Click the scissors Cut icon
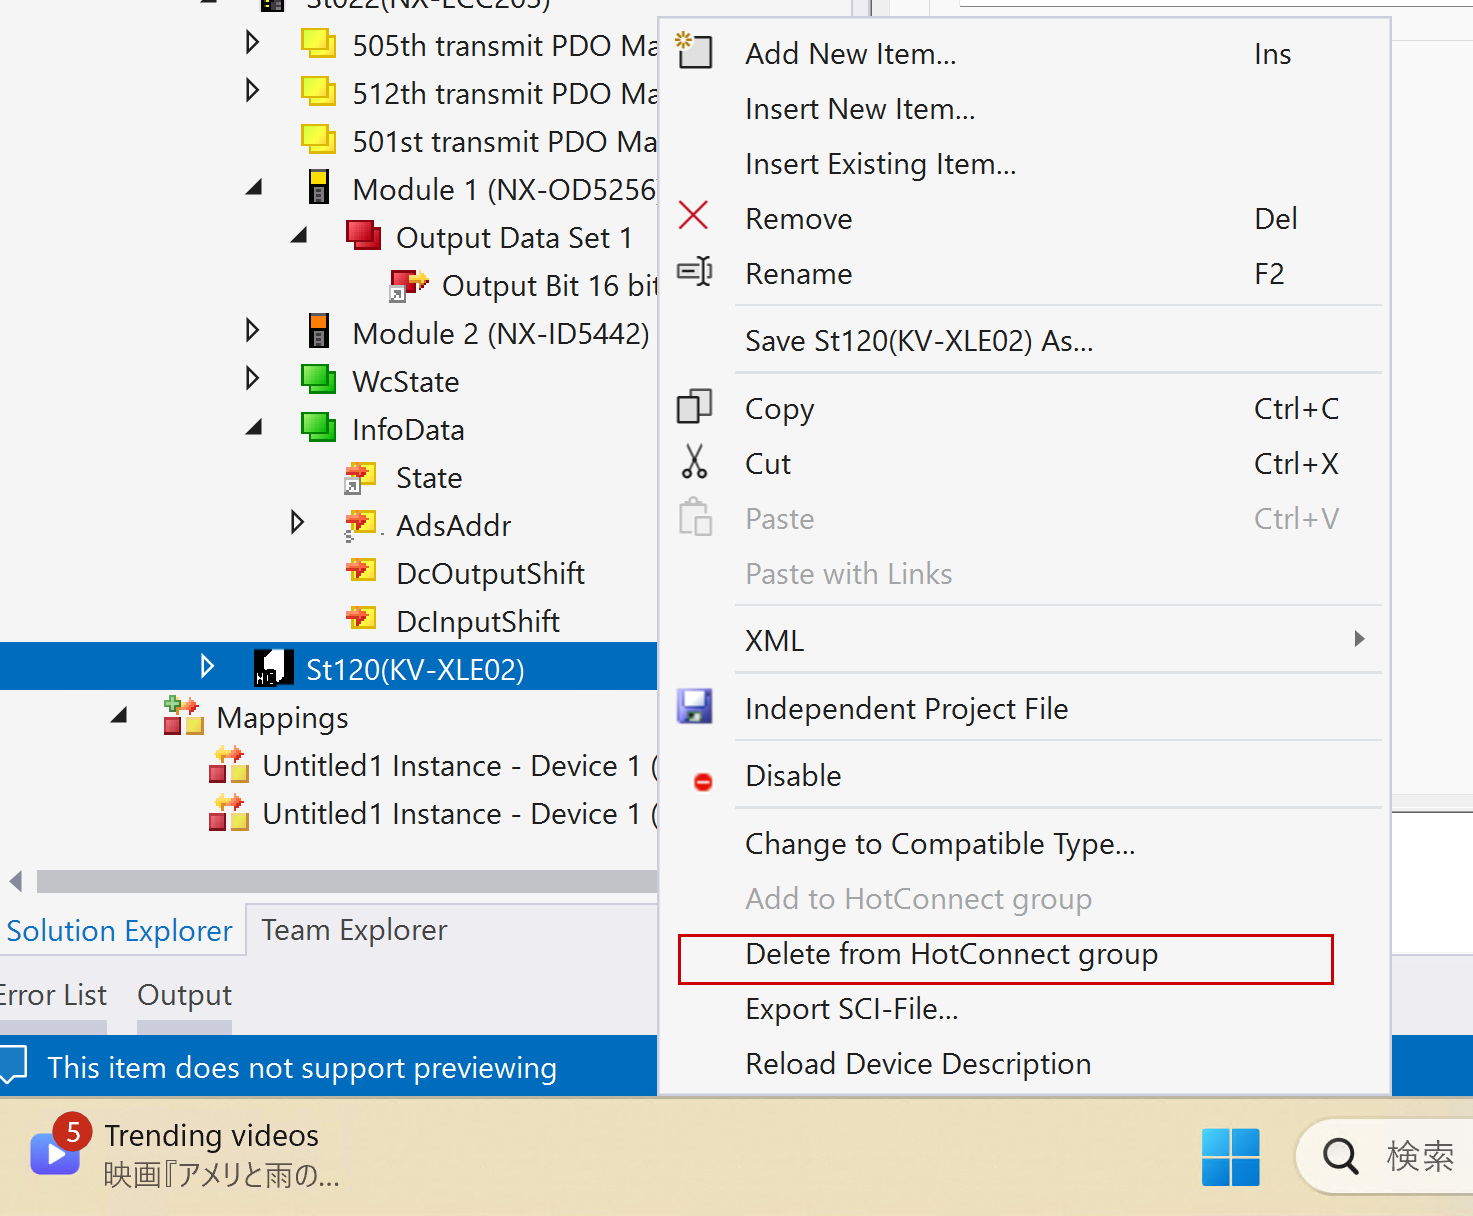1473x1216 pixels. click(694, 462)
